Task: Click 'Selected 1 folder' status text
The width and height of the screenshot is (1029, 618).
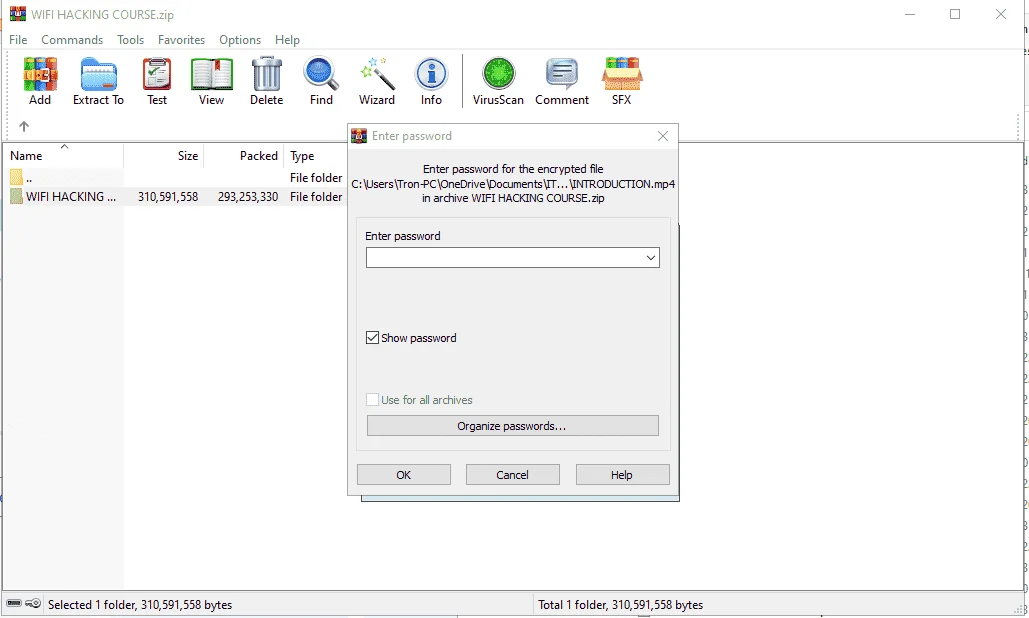Action: (x=140, y=604)
